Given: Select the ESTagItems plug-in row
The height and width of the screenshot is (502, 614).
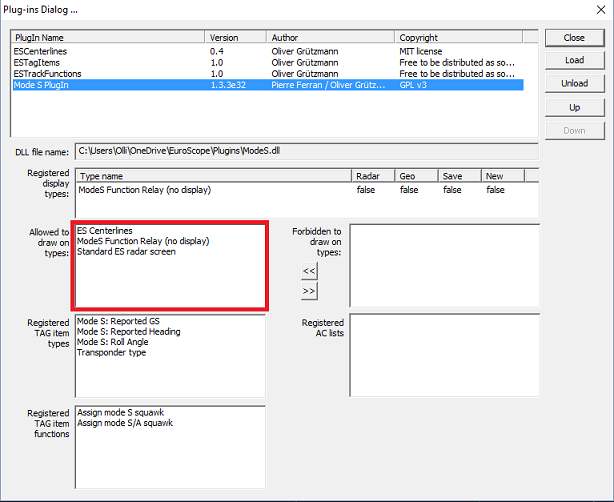Looking at the screenshot, I should click(x=268, y=63).
